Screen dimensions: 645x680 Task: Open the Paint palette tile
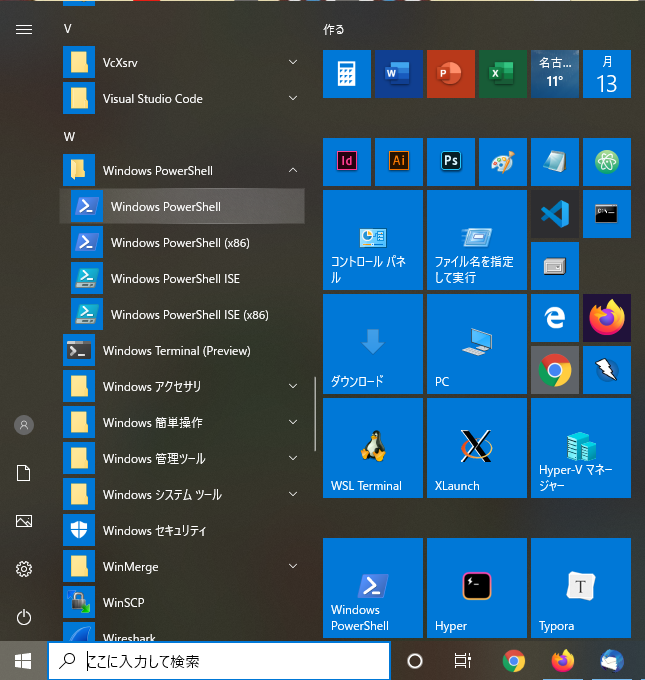[503, 162]
